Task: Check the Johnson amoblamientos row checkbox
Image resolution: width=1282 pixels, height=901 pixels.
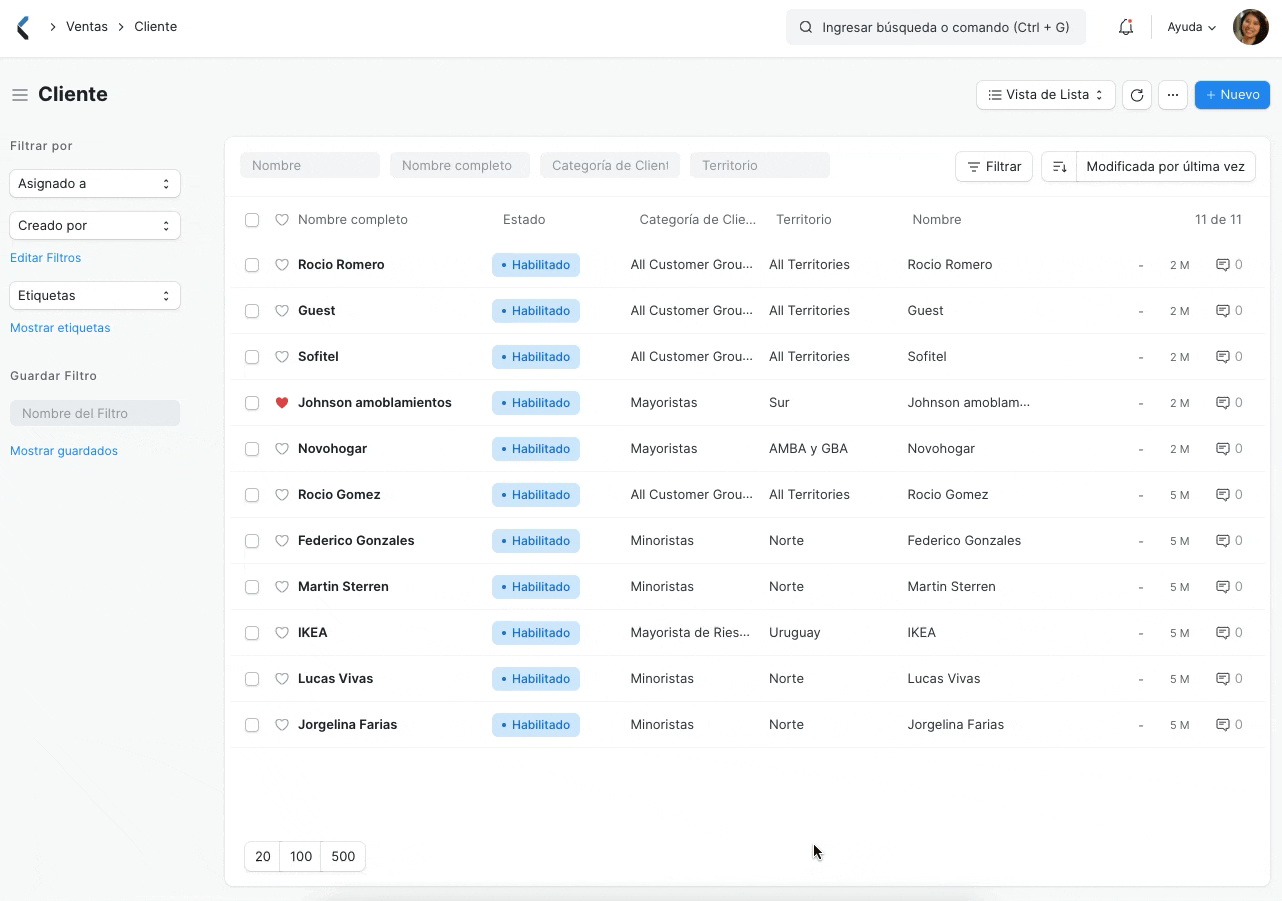Action: pyautogui.click(x=252, y=403)
